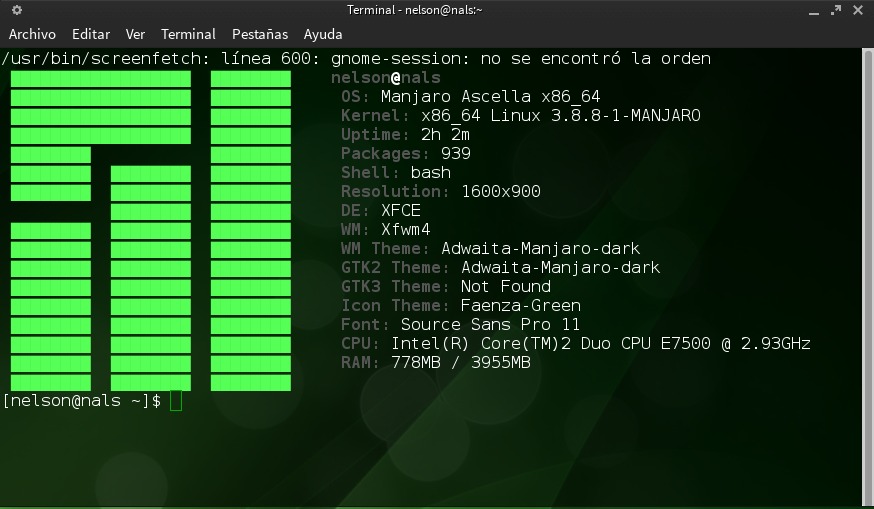Open the Ayuda menu
The image size is (874, 509).
323,34
